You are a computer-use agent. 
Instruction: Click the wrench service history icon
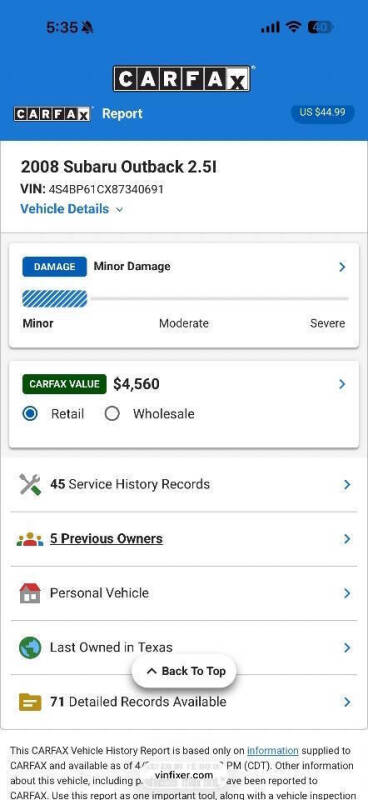(30, 484)
